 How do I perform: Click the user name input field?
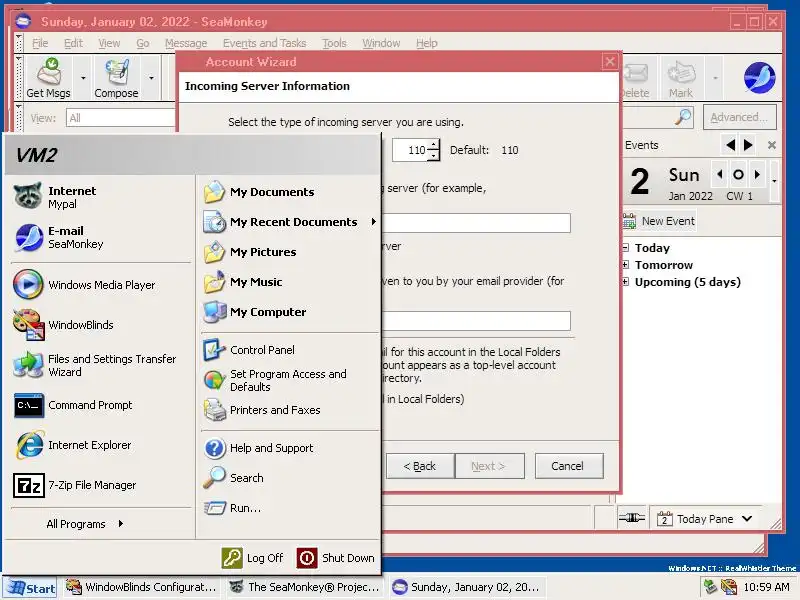476,321
